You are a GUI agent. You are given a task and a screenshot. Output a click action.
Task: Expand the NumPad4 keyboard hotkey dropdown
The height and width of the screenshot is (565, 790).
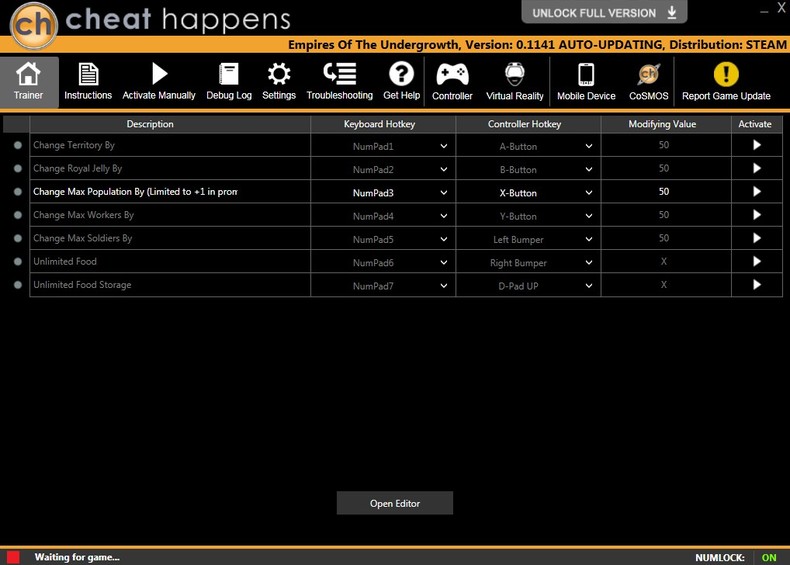[443, 216]
